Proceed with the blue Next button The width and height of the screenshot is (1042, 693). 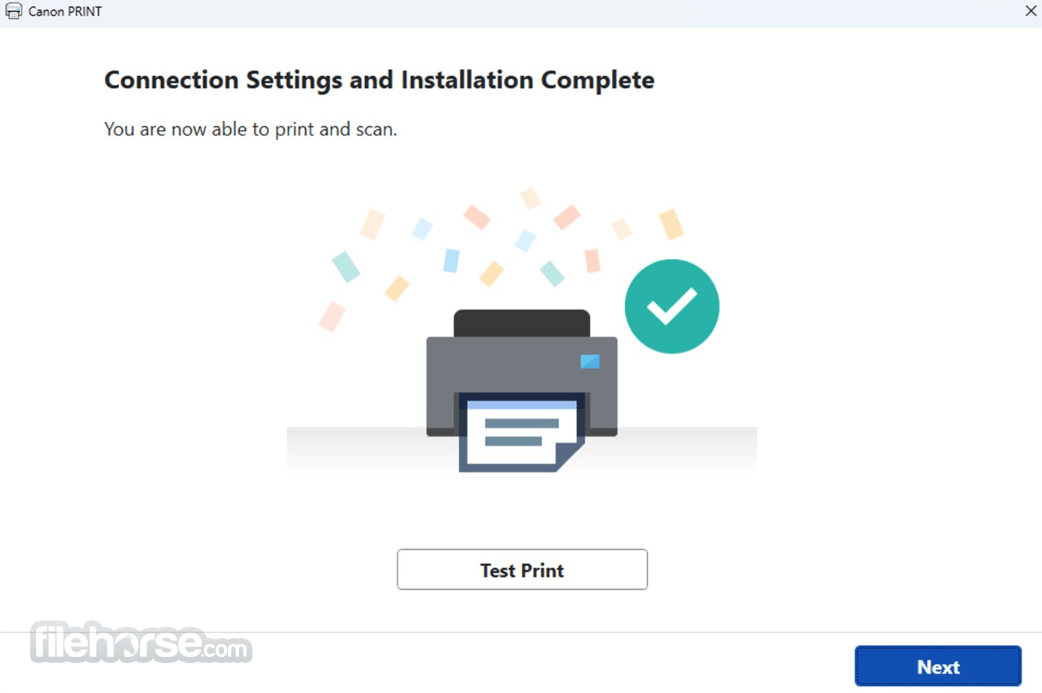tap(938, 666)
